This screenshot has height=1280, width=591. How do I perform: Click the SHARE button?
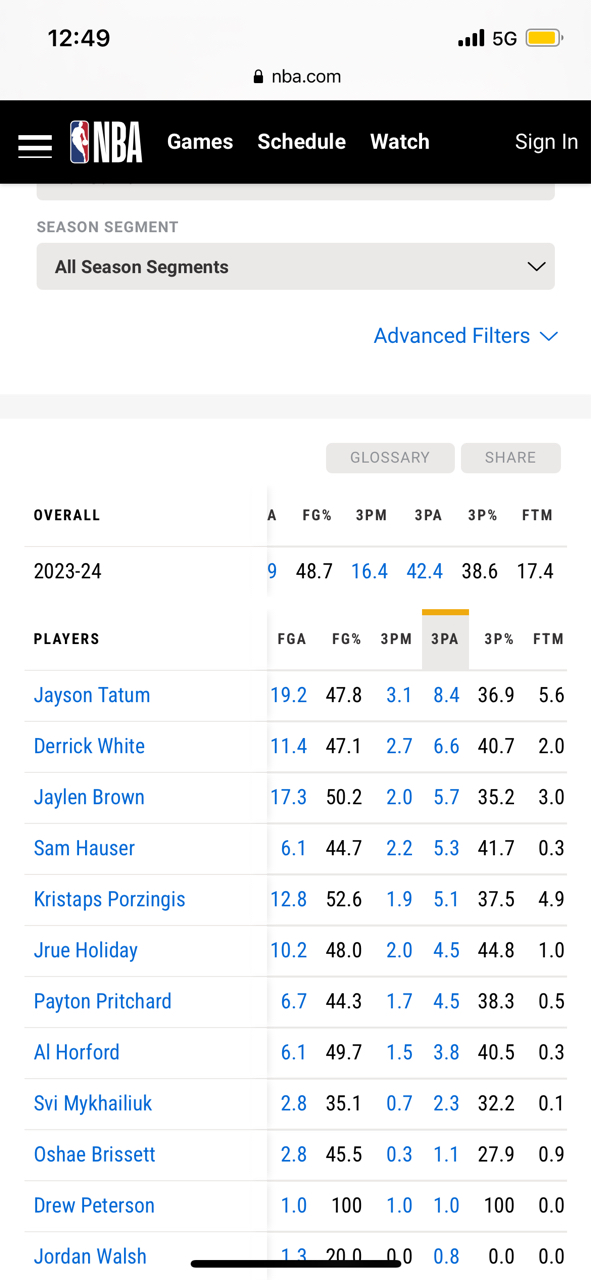510,458
